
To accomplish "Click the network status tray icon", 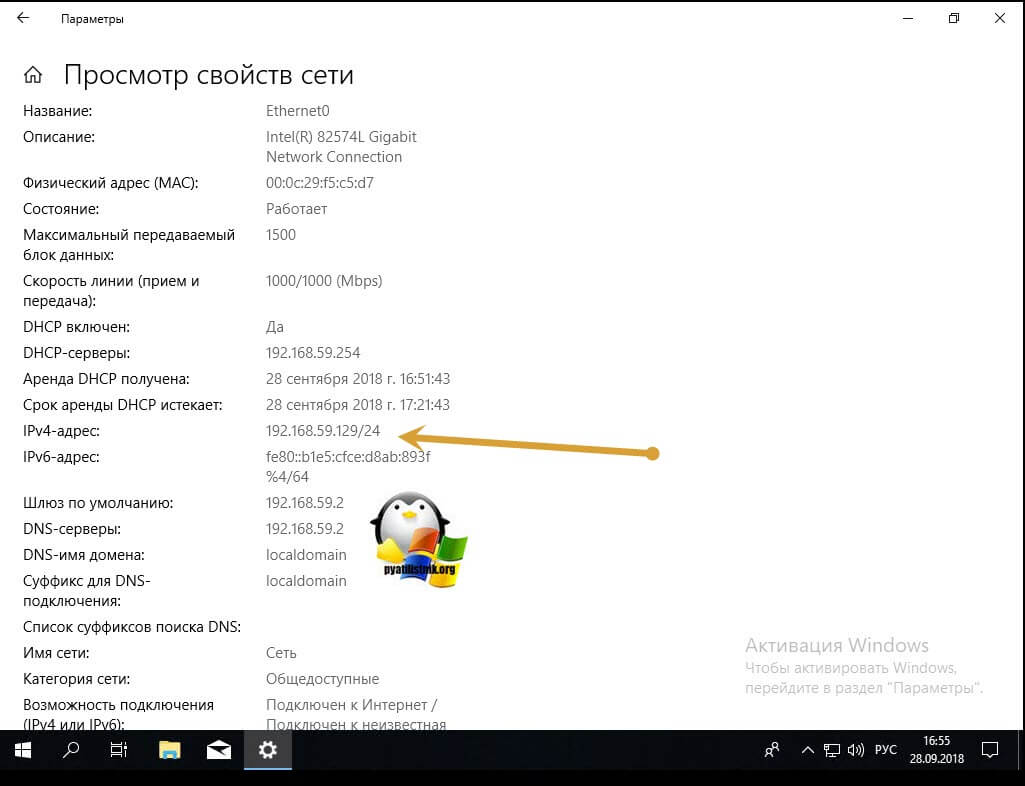I will 832,750.
